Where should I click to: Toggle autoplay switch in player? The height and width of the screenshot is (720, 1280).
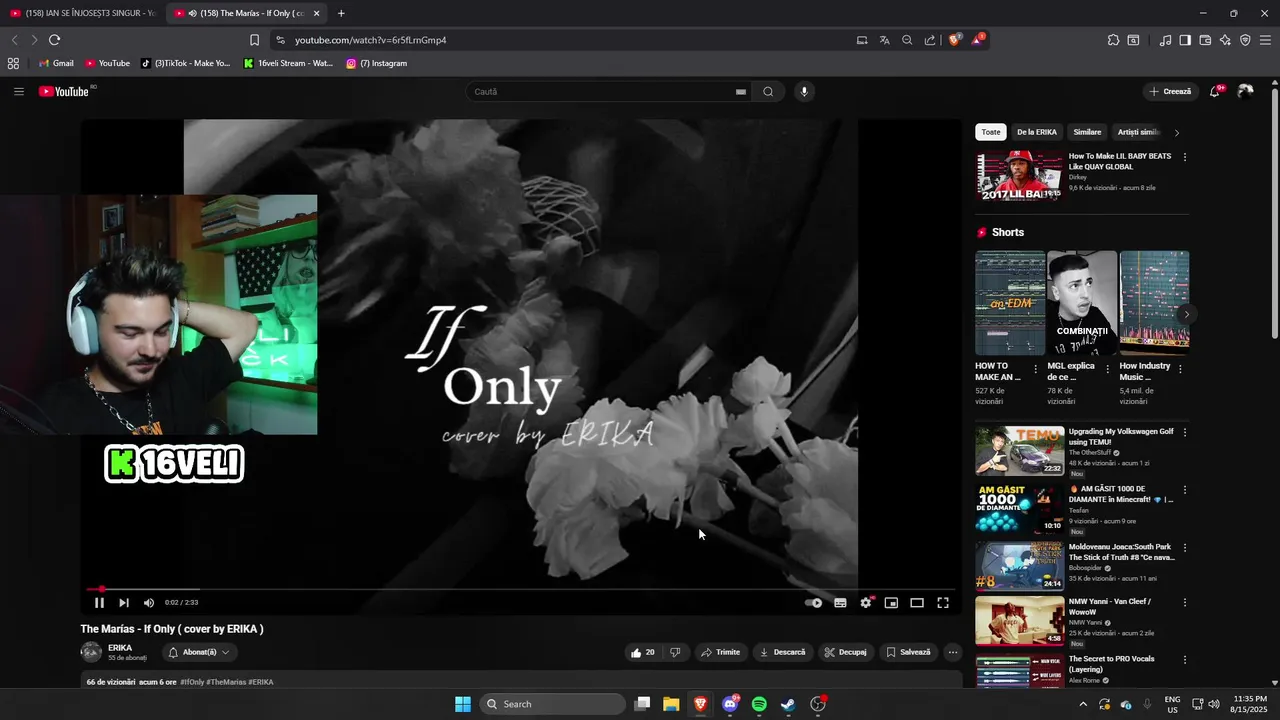(814, 603)
